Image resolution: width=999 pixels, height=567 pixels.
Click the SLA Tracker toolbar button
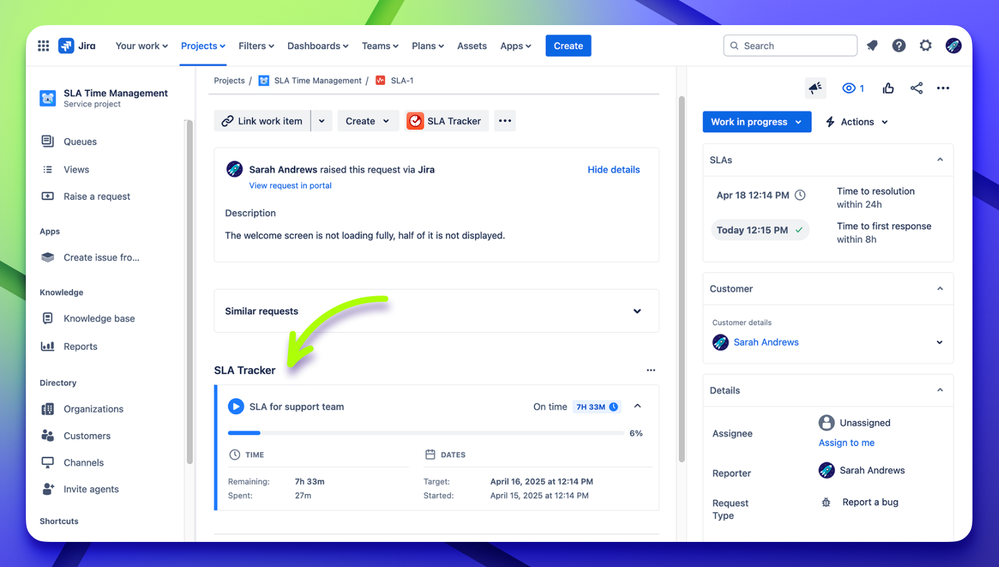click(x=447, y=121)
